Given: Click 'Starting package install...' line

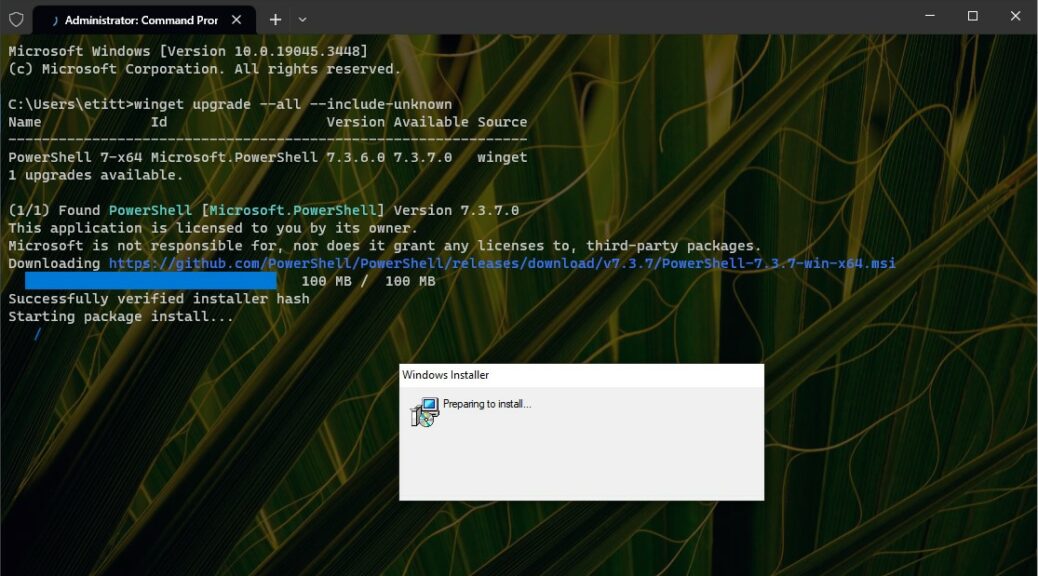Looking at the screenshot, I should point(120,316).
